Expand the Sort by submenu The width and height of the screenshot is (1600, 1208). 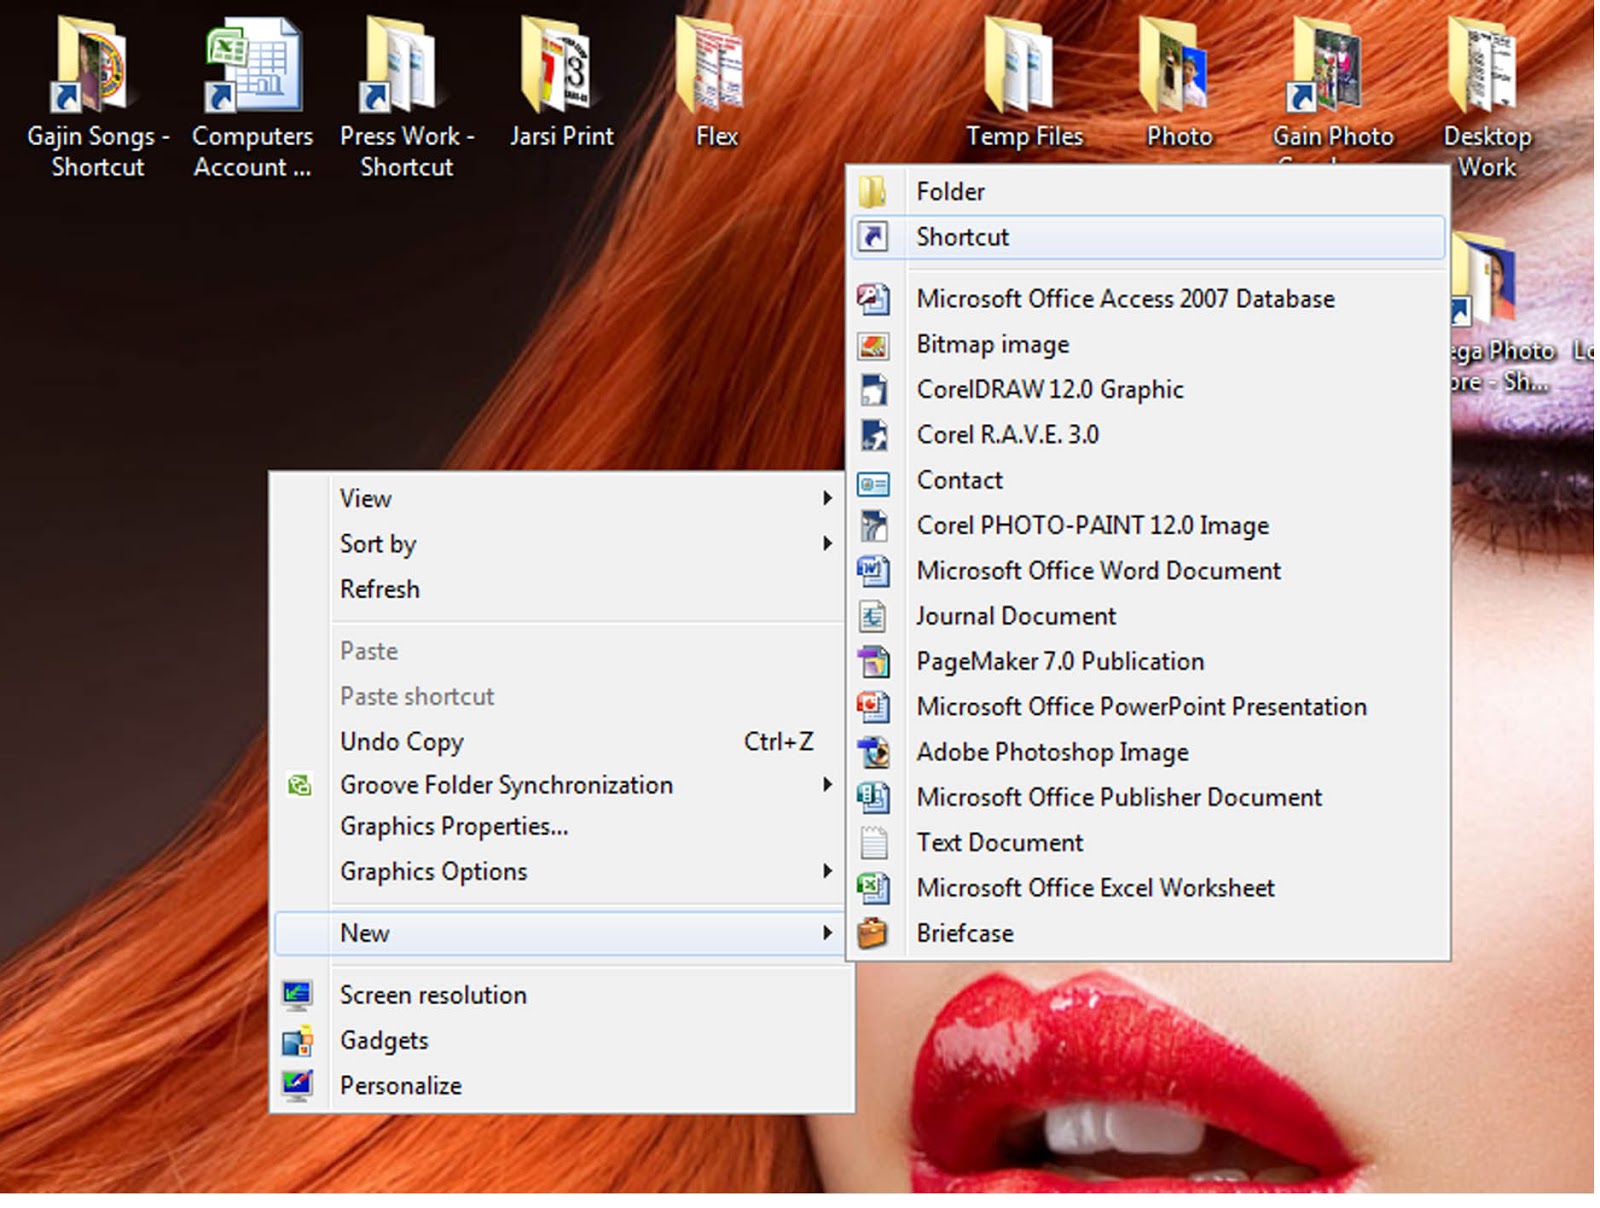[377, 544]
